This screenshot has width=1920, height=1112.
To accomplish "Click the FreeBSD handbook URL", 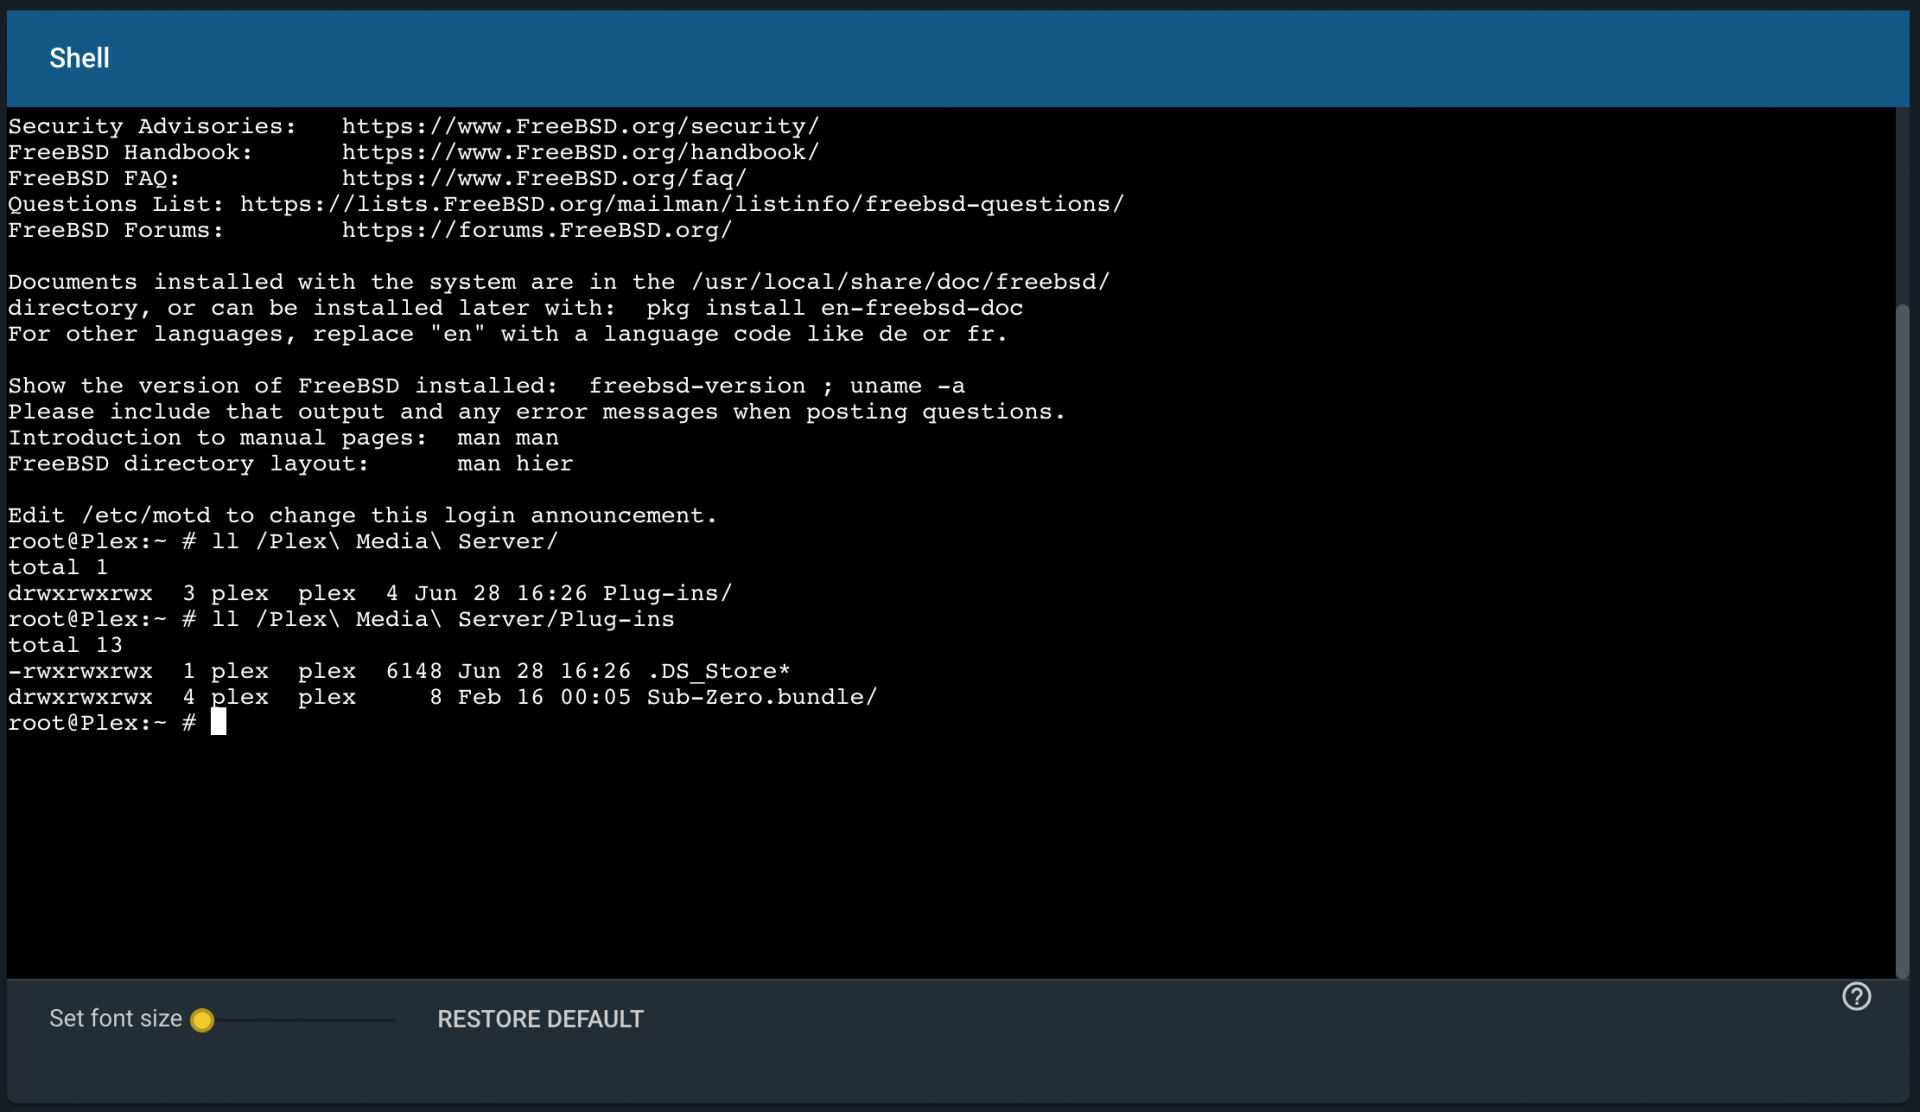I will [580, 152].
